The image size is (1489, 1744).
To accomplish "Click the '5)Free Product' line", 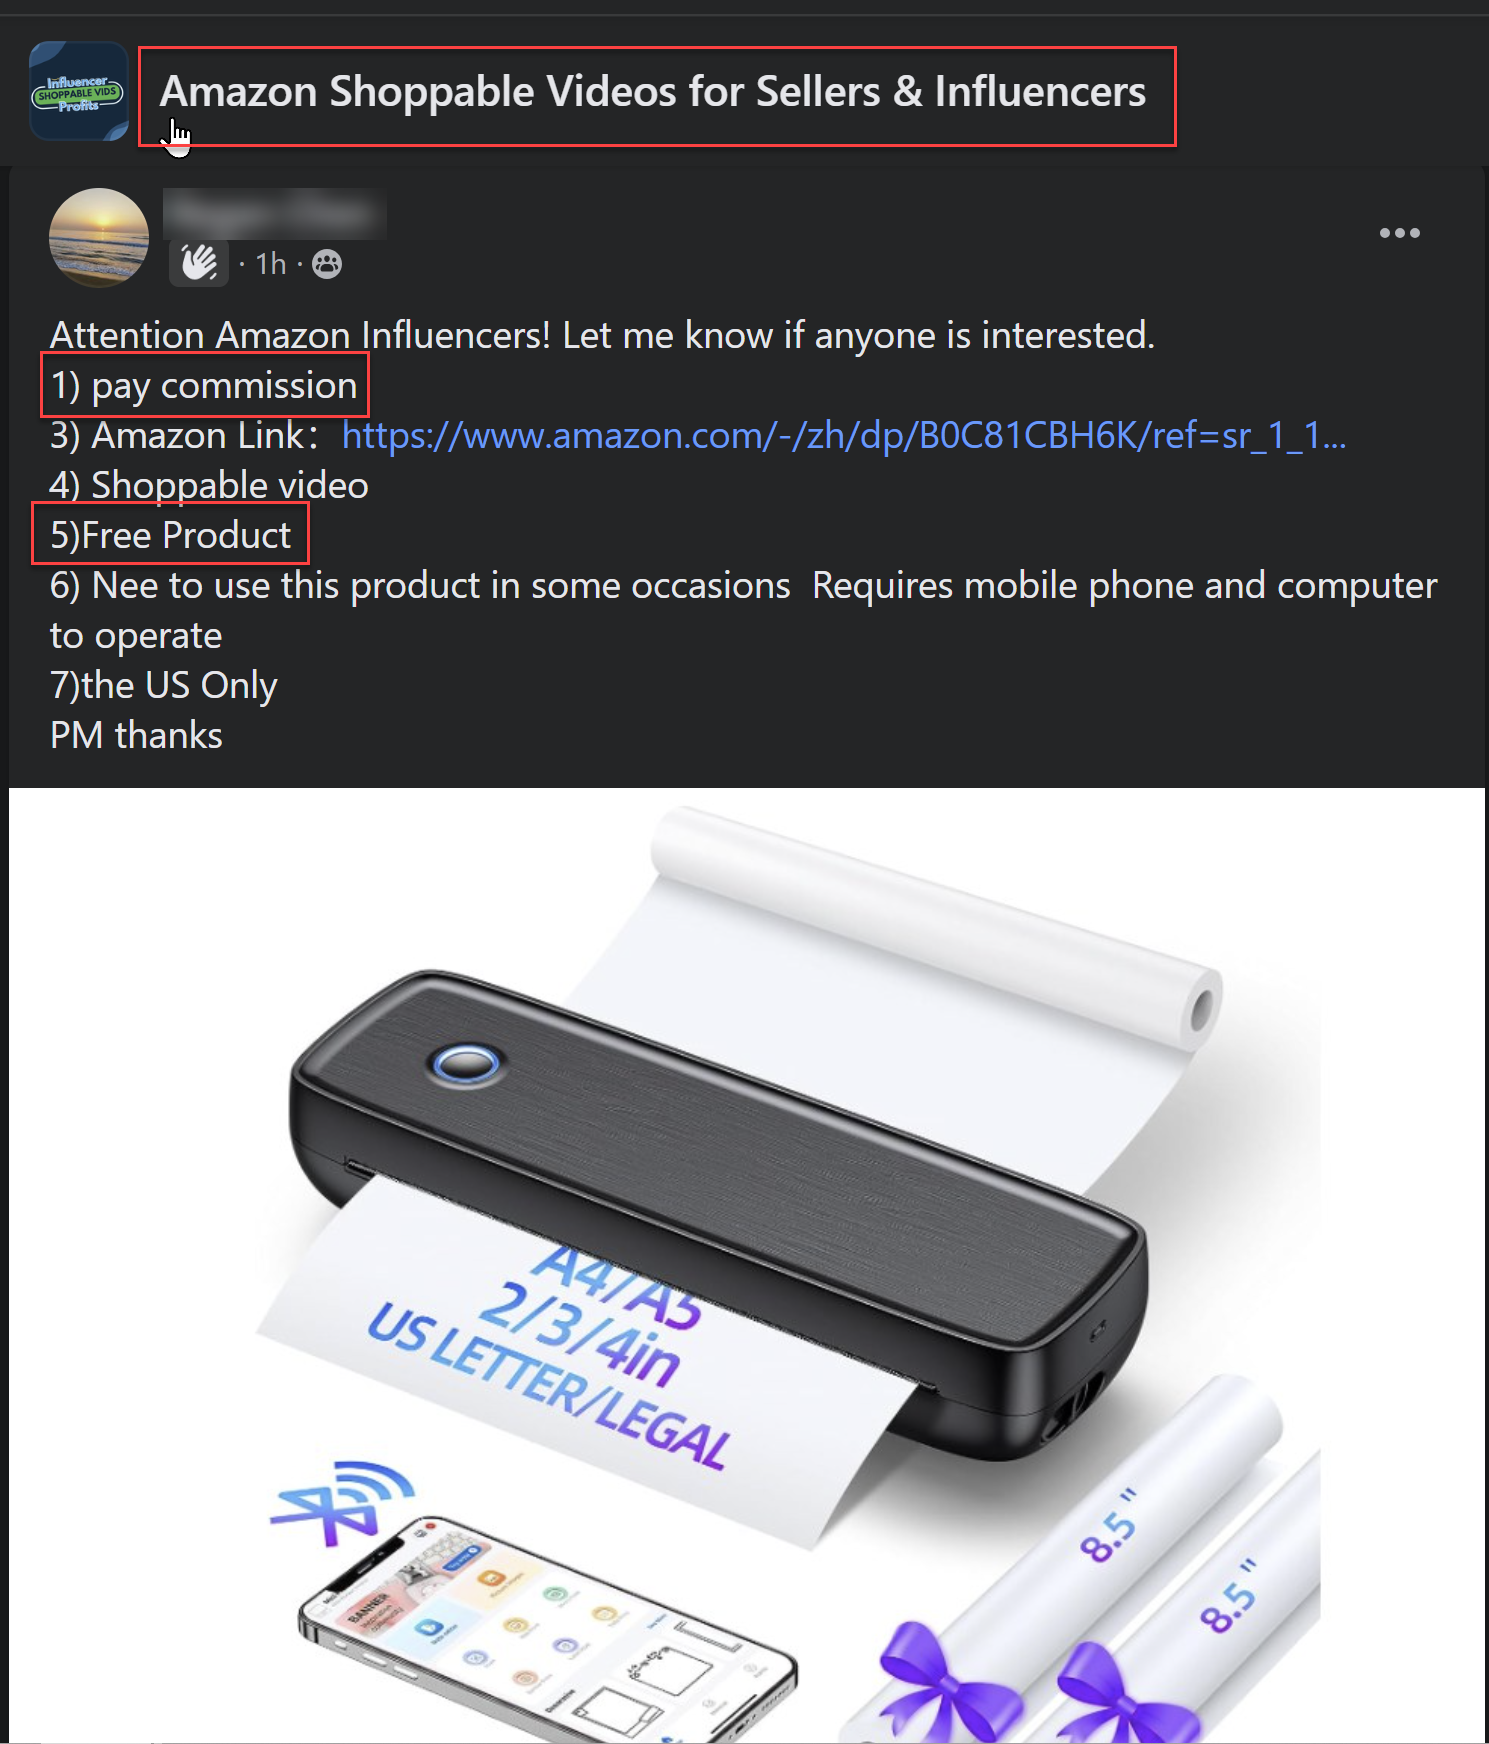I will [x=170, y=536].
